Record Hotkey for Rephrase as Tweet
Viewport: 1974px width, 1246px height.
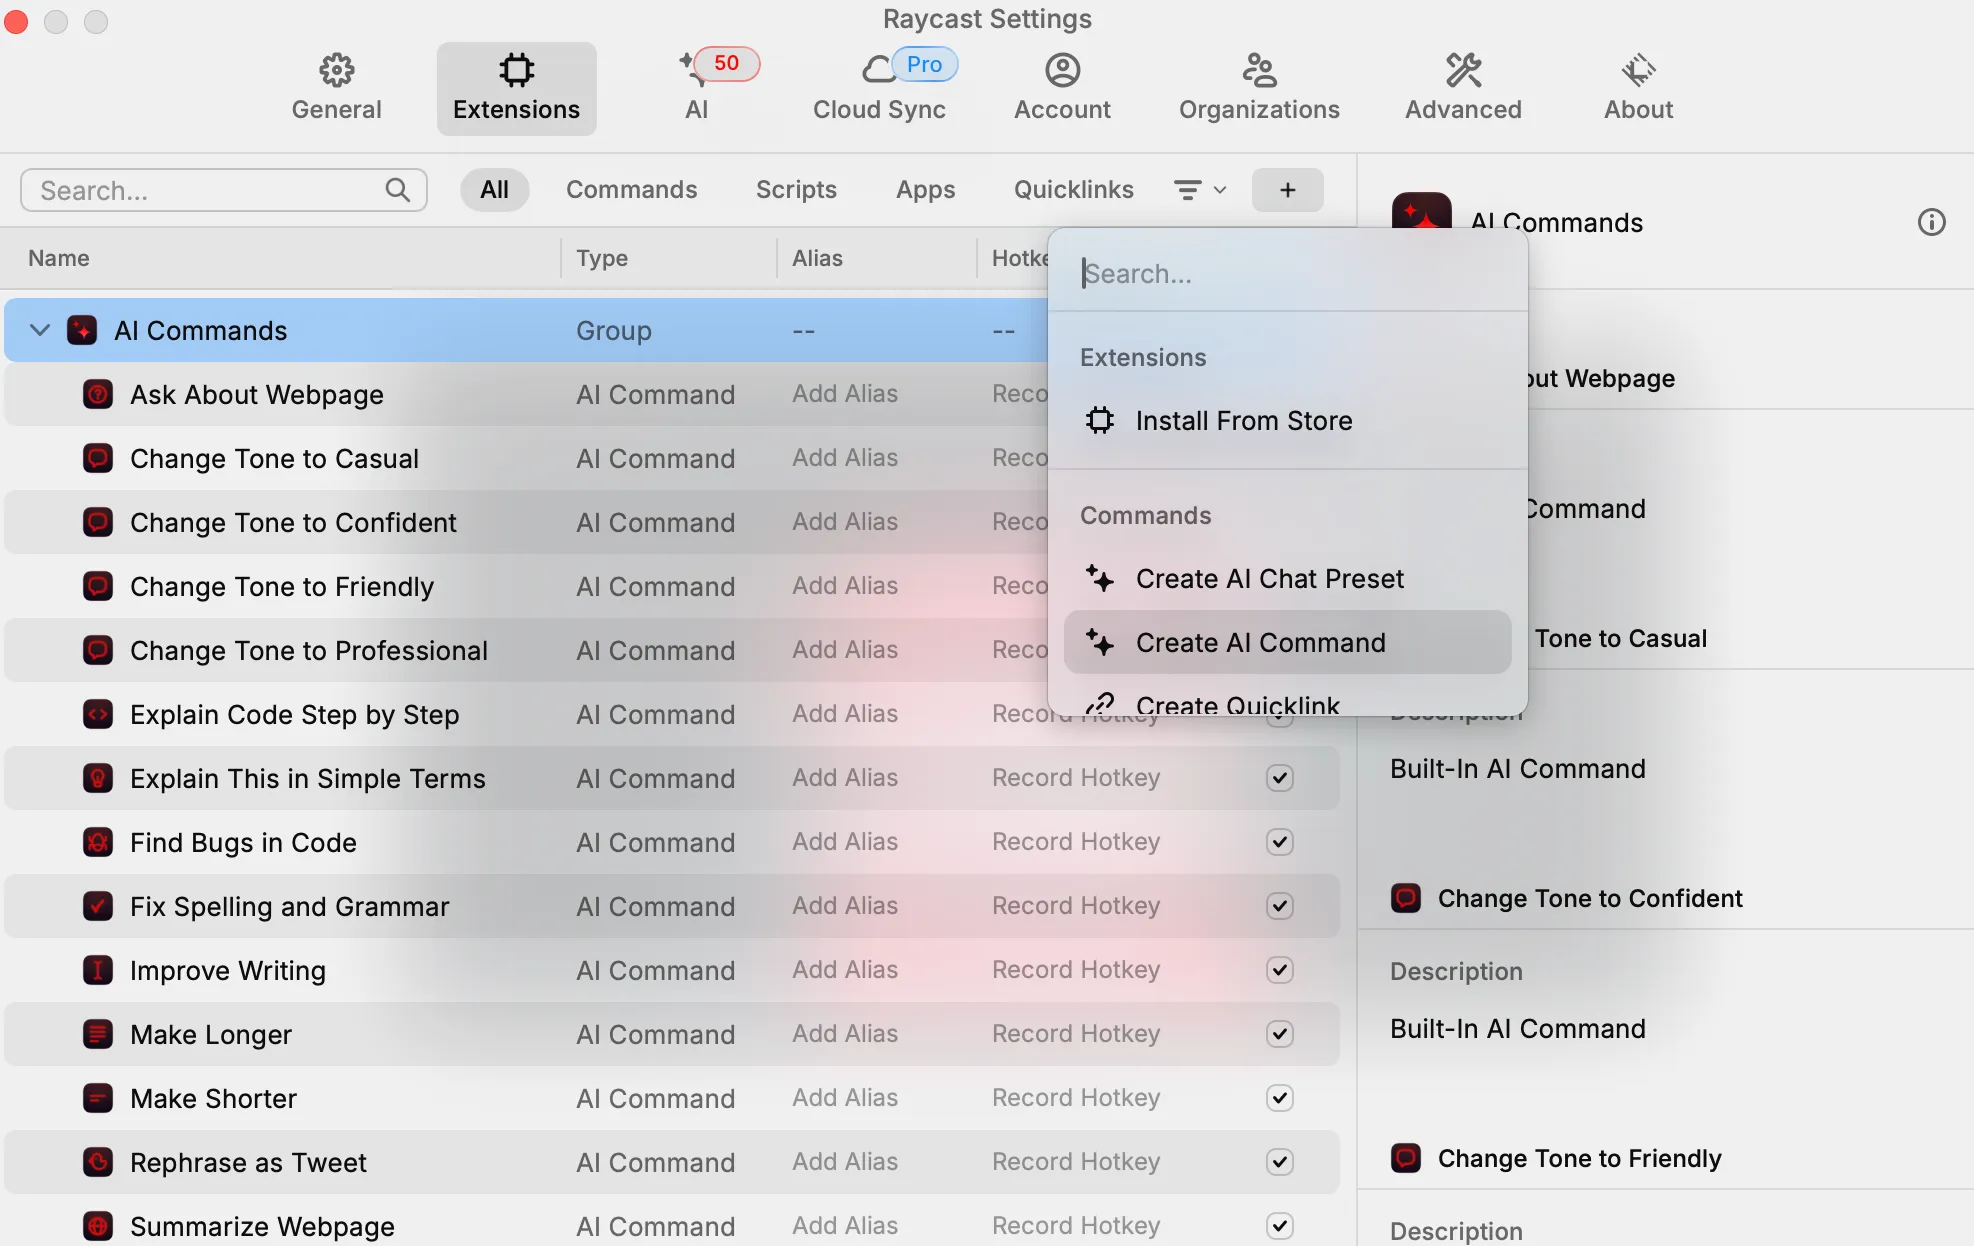pyautogui.click(x=1076, y=1162)
